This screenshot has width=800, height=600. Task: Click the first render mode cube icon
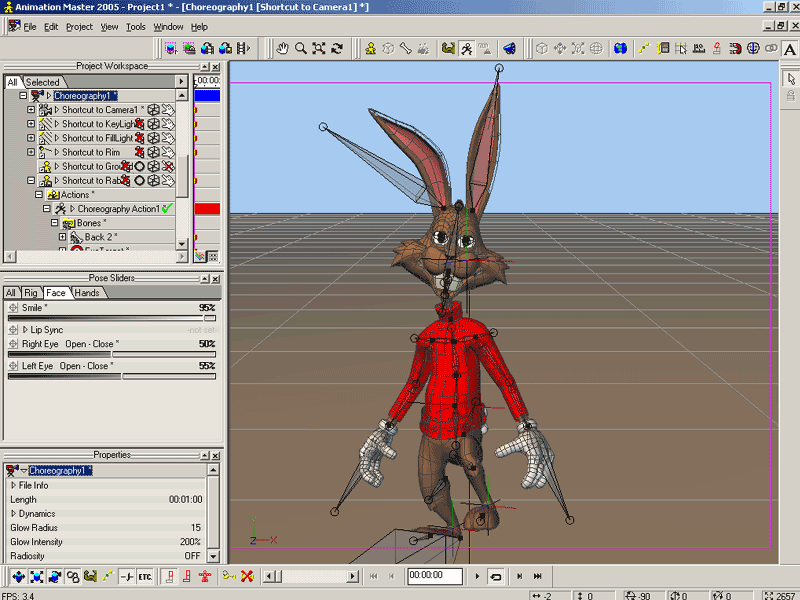click(171, 48)
